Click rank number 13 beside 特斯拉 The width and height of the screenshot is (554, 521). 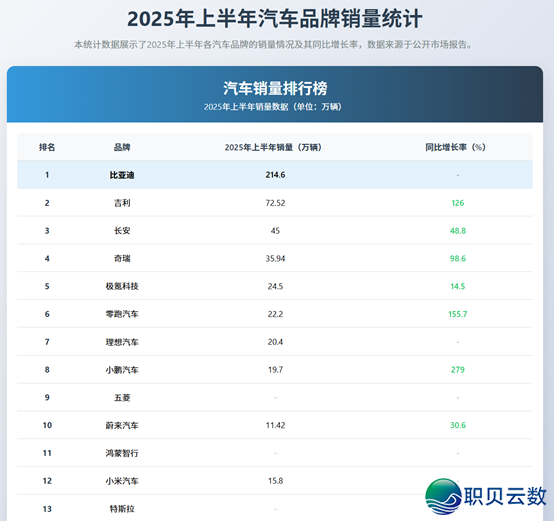click(x=47, y=509)
